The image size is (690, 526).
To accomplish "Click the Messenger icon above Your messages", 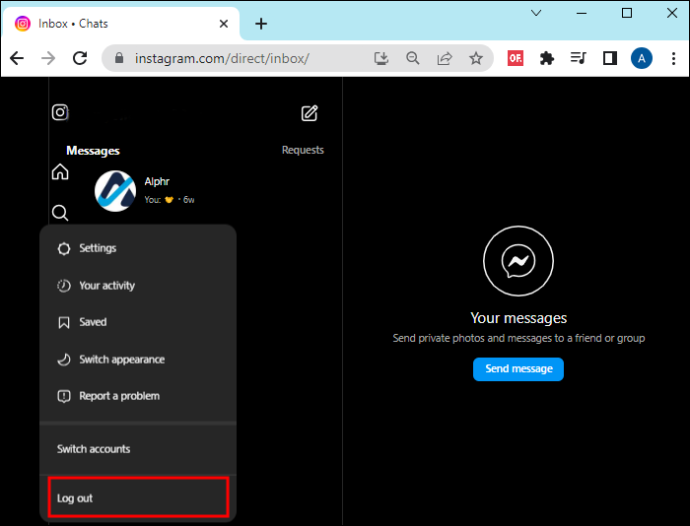I will pyautogui.click(x=518, y=261).
